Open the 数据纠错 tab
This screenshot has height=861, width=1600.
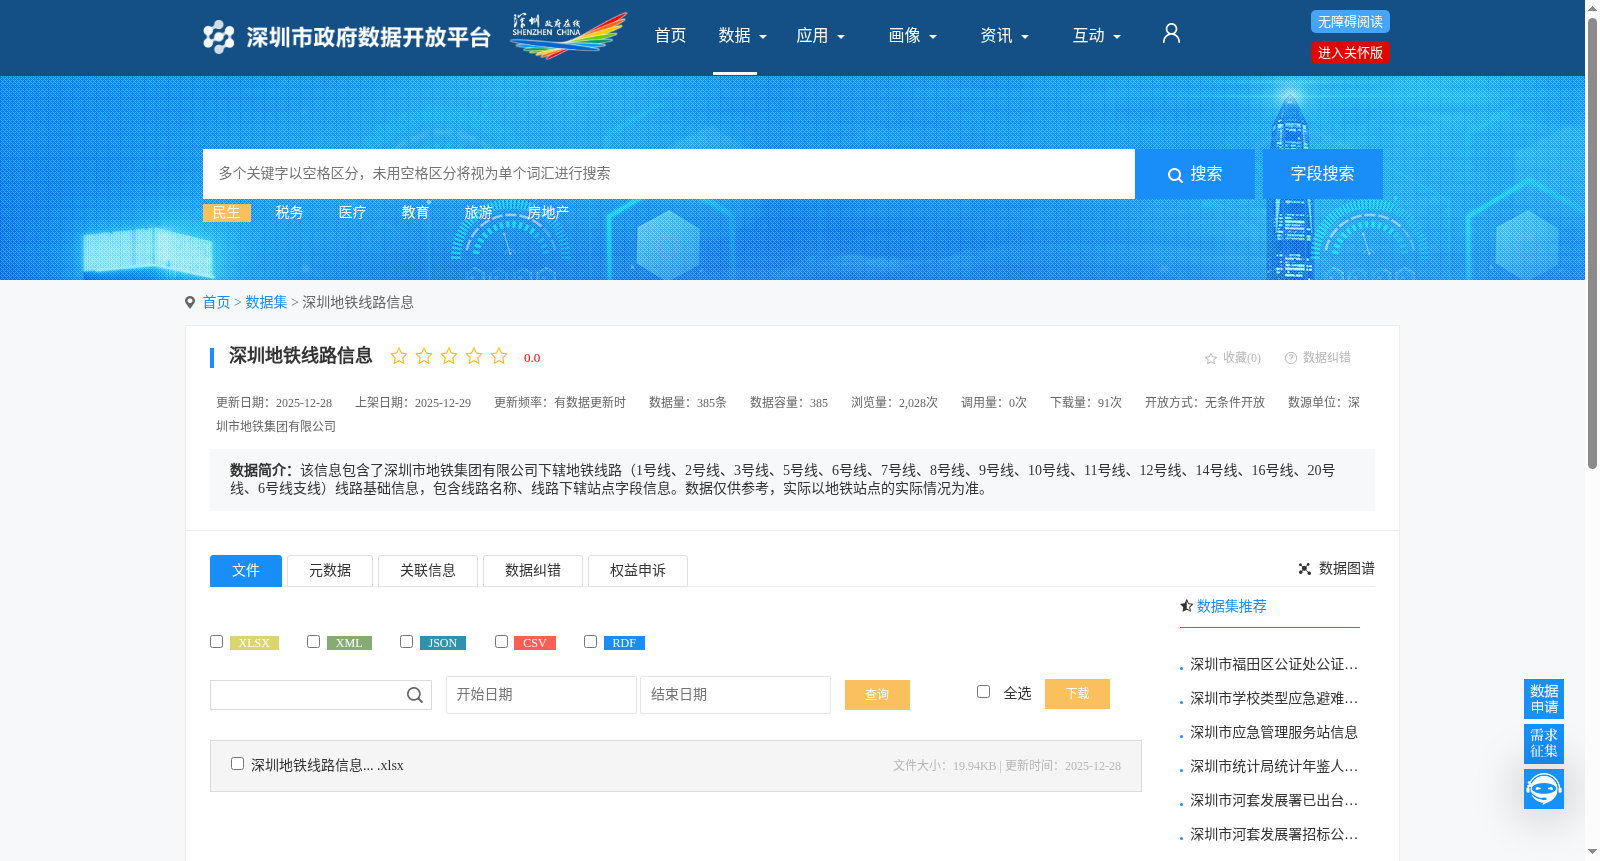pos(533,571)
